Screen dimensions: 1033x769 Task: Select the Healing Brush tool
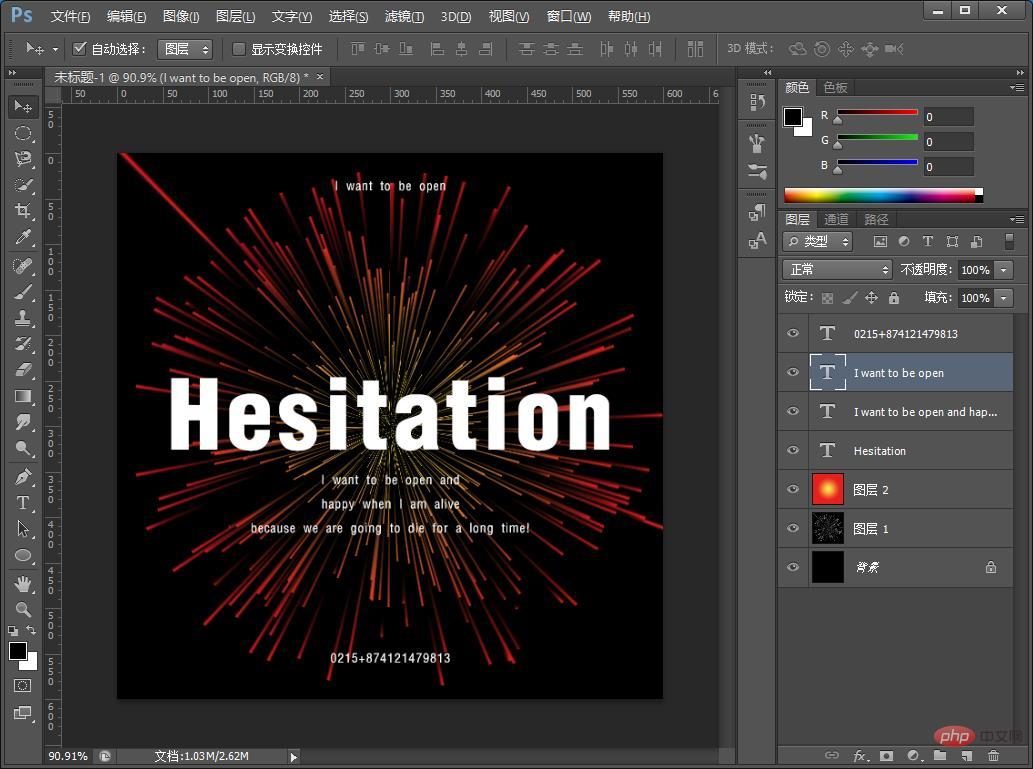point(23,266)
